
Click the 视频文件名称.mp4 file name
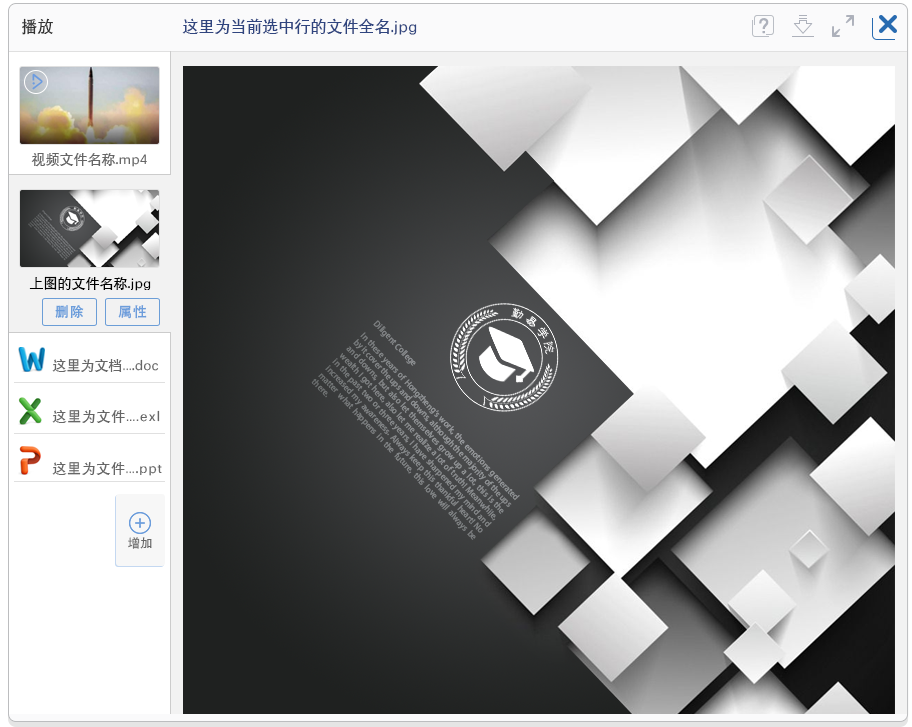[x=89, y=159]
